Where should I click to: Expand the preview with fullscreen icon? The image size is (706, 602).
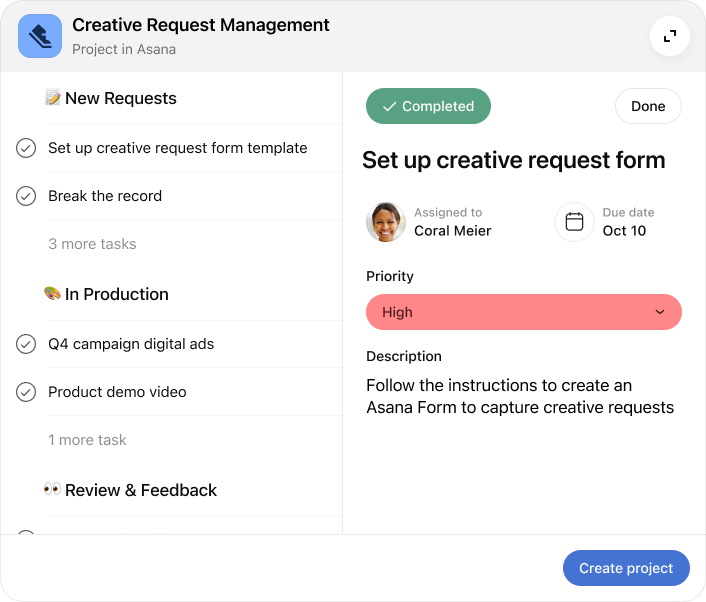coord(670,36)
